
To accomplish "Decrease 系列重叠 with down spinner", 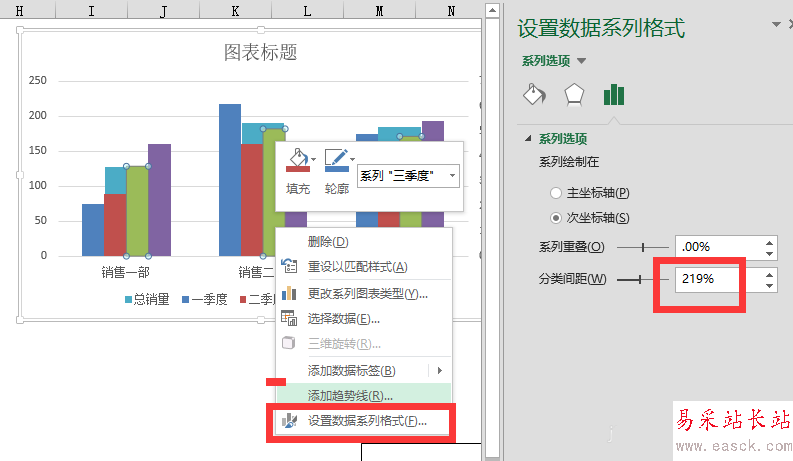I will point(769,253).
